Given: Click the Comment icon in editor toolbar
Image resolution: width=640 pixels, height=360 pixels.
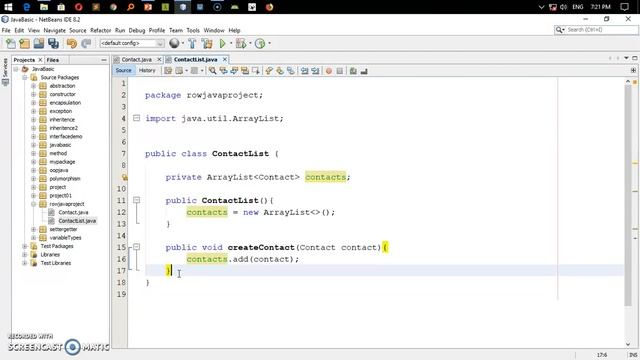Looking at the screenshot, I should point(353,71).
